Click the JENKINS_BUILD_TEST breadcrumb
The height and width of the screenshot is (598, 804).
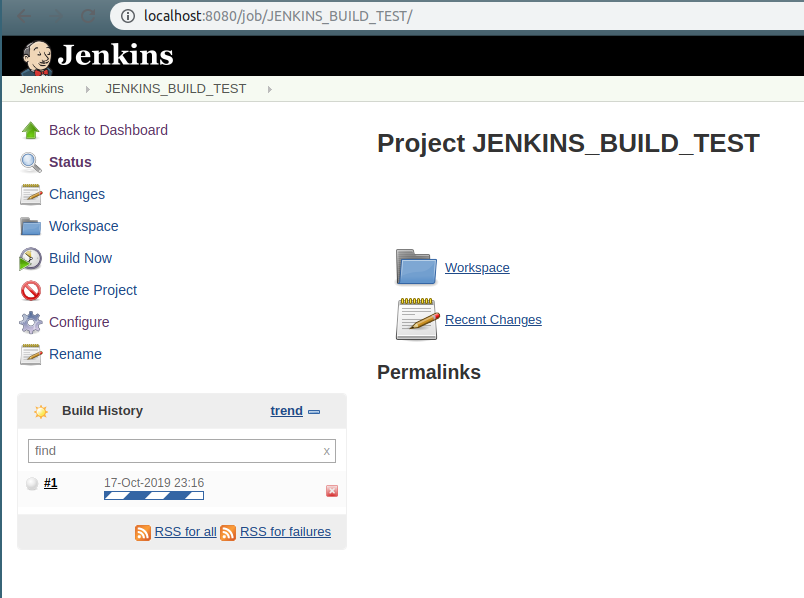(175, 89)
